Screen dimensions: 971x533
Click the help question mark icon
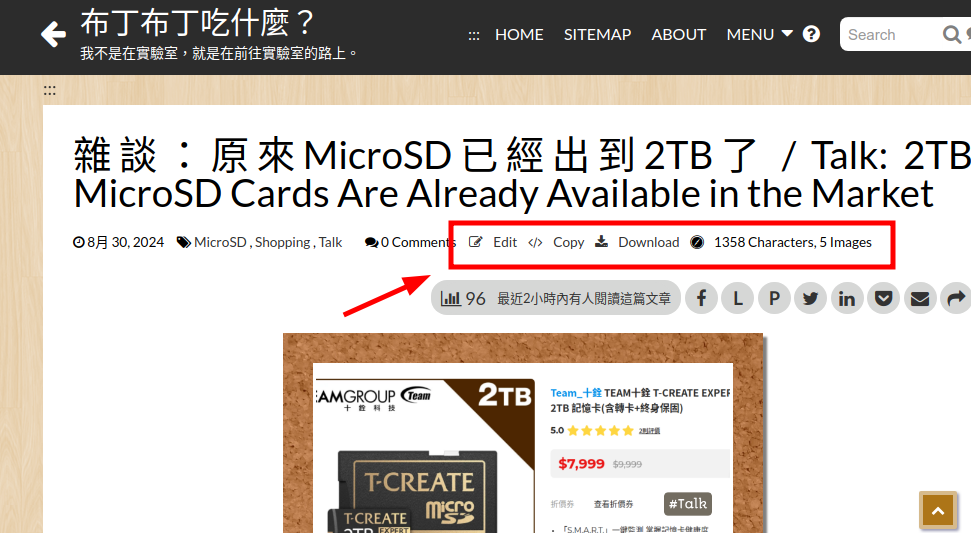(811, 34)
